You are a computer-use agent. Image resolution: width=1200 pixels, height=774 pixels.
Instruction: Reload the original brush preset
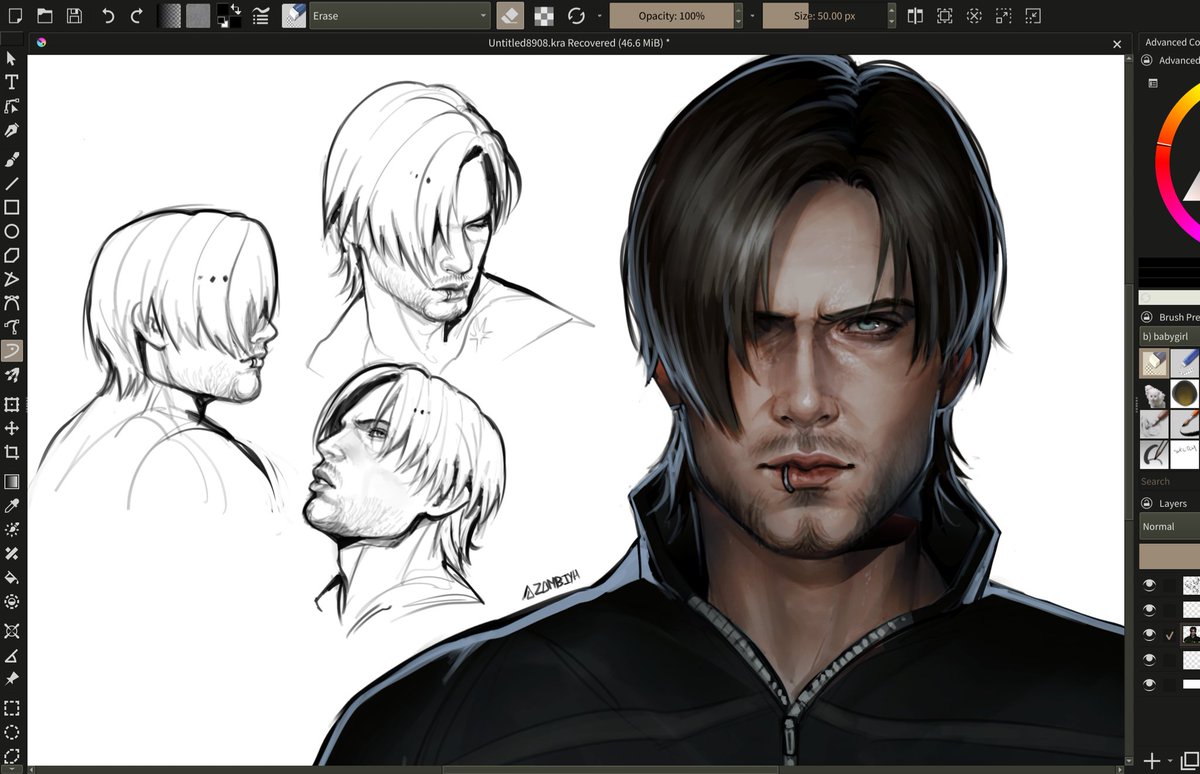coord(576,16)
